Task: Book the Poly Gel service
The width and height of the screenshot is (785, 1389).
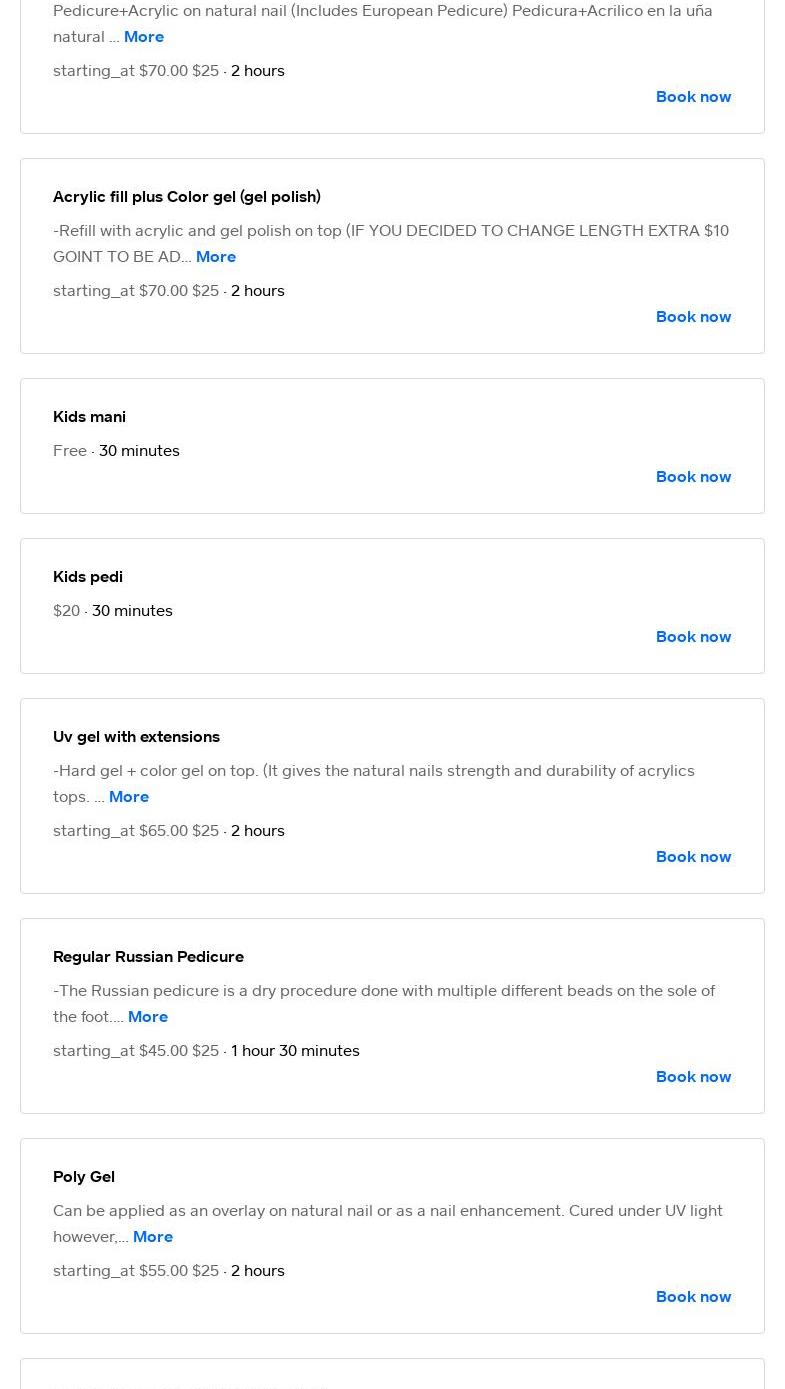Action: (x=693, y=1297)
